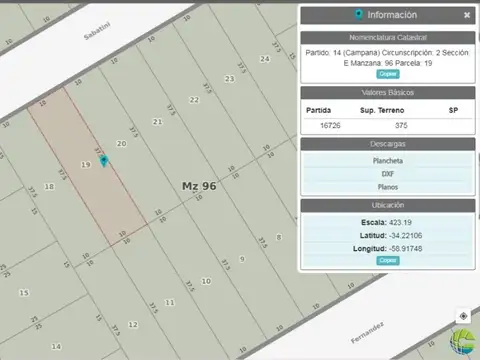Viewport: 480px width, 360px height.
Task: Select parcel 20 on the map
Action: [121, 144]
